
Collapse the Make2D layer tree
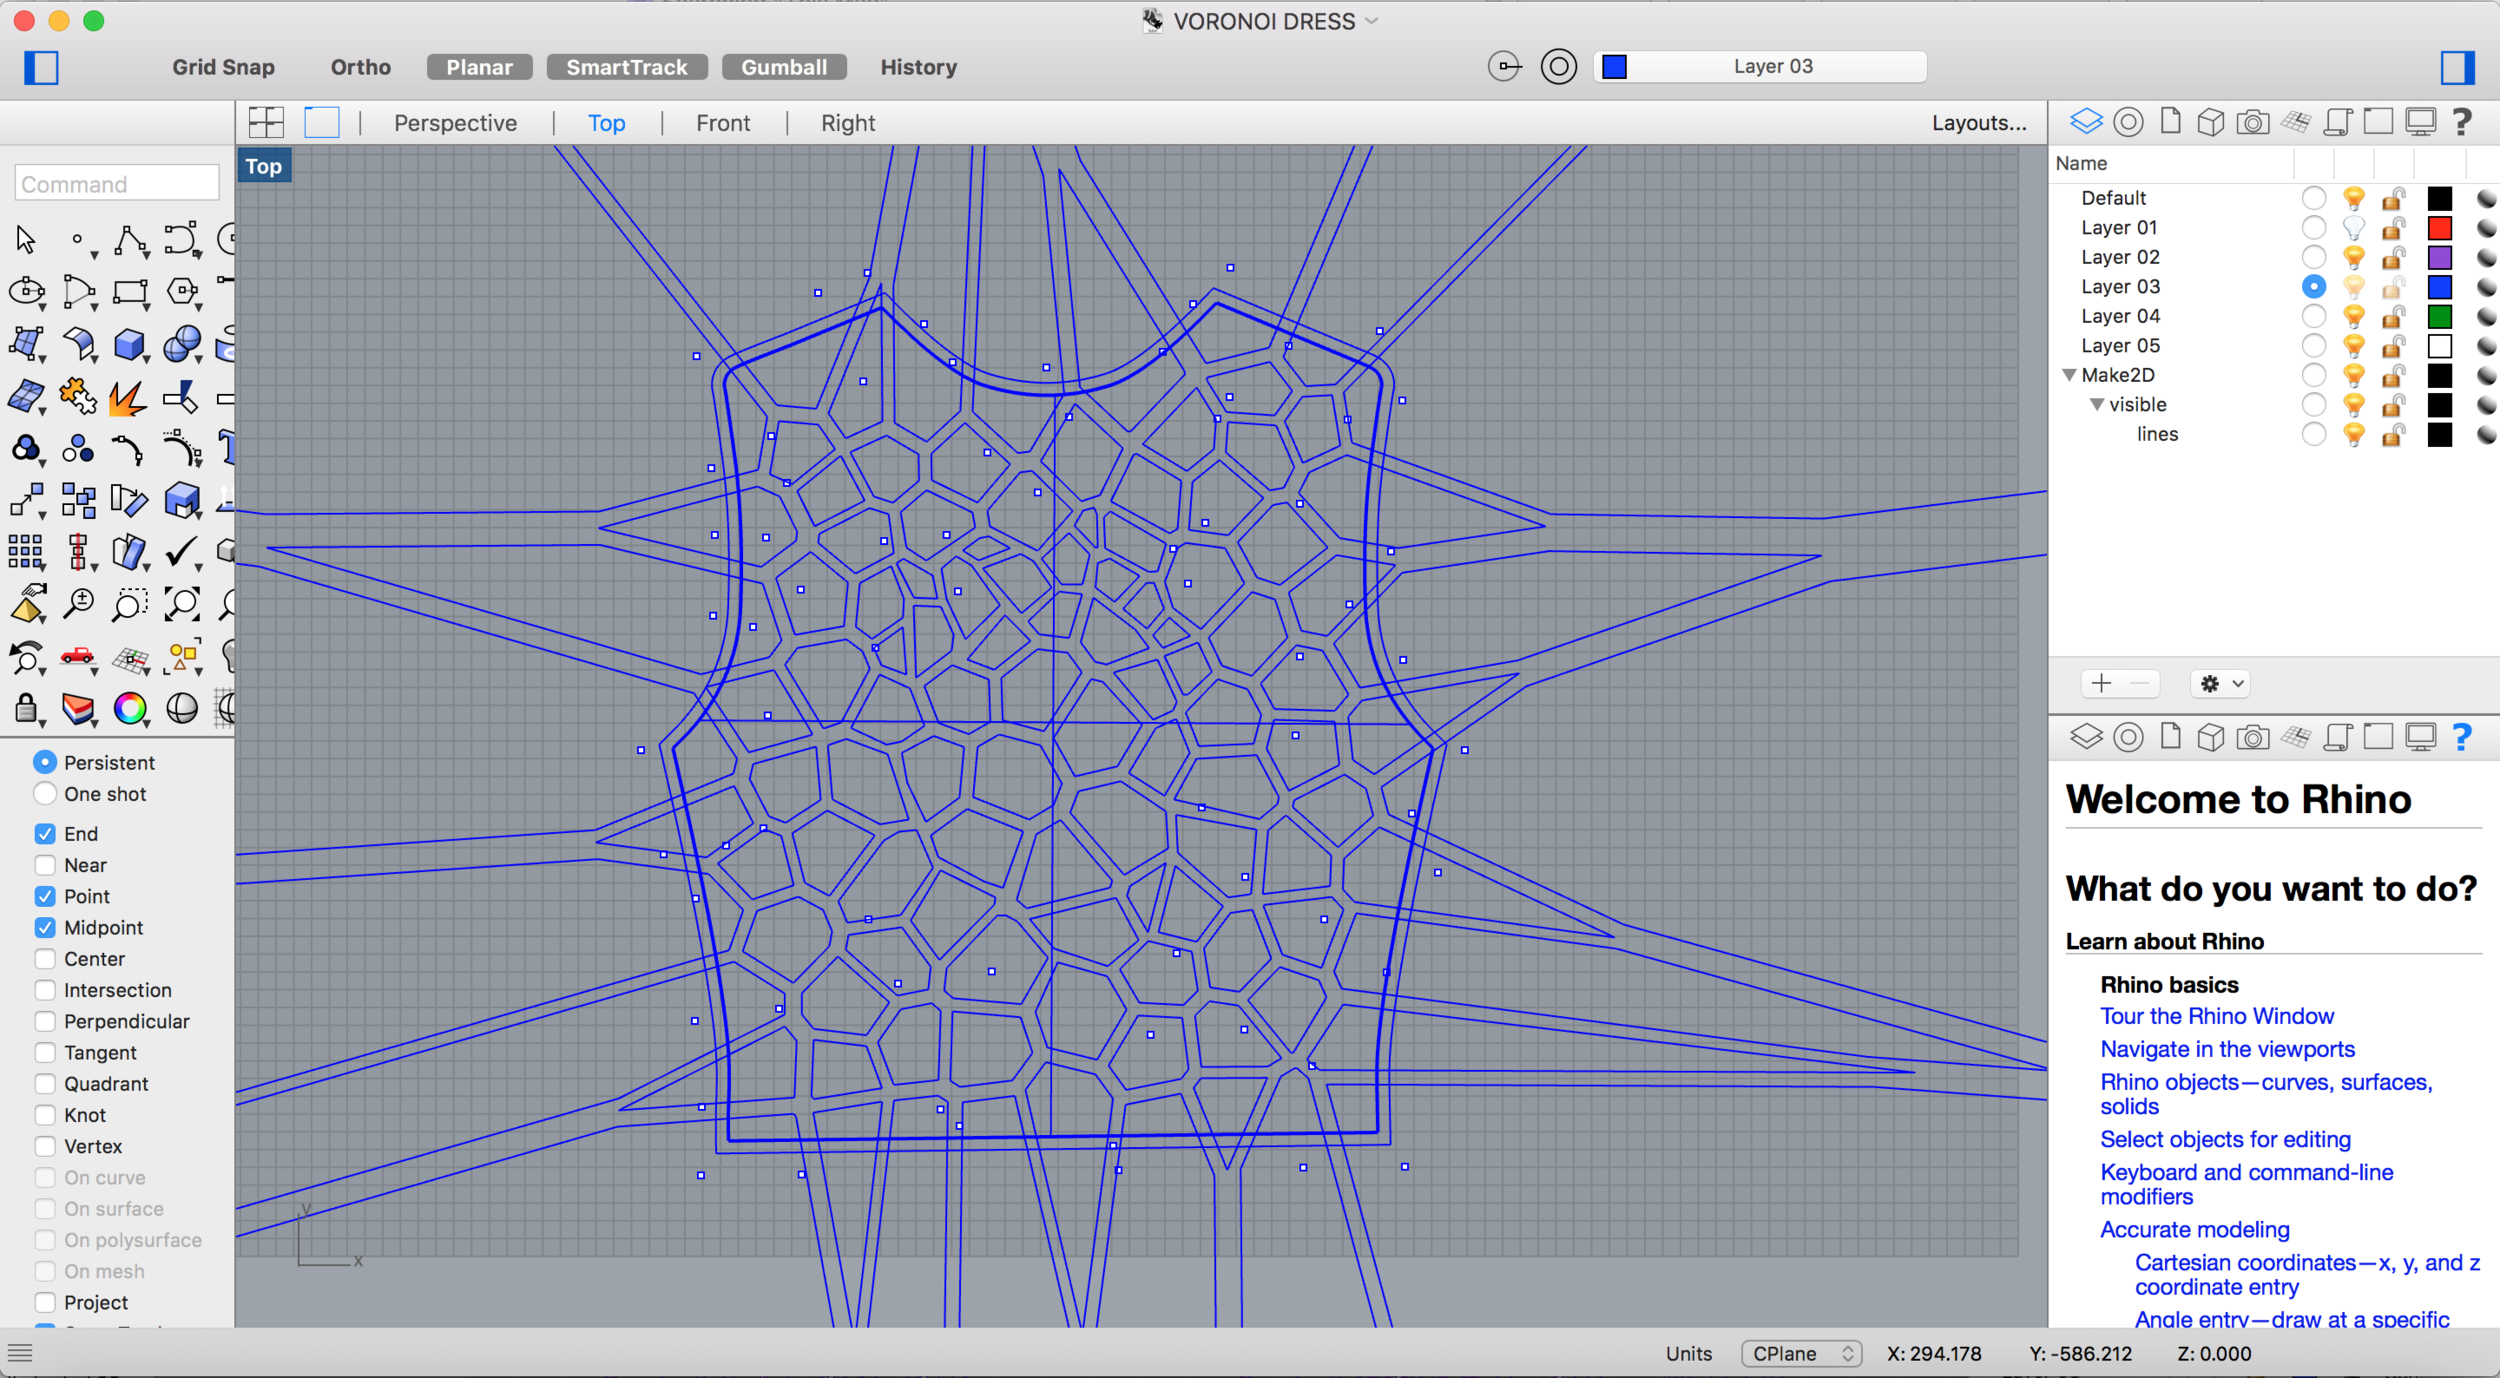[2069, 375]
